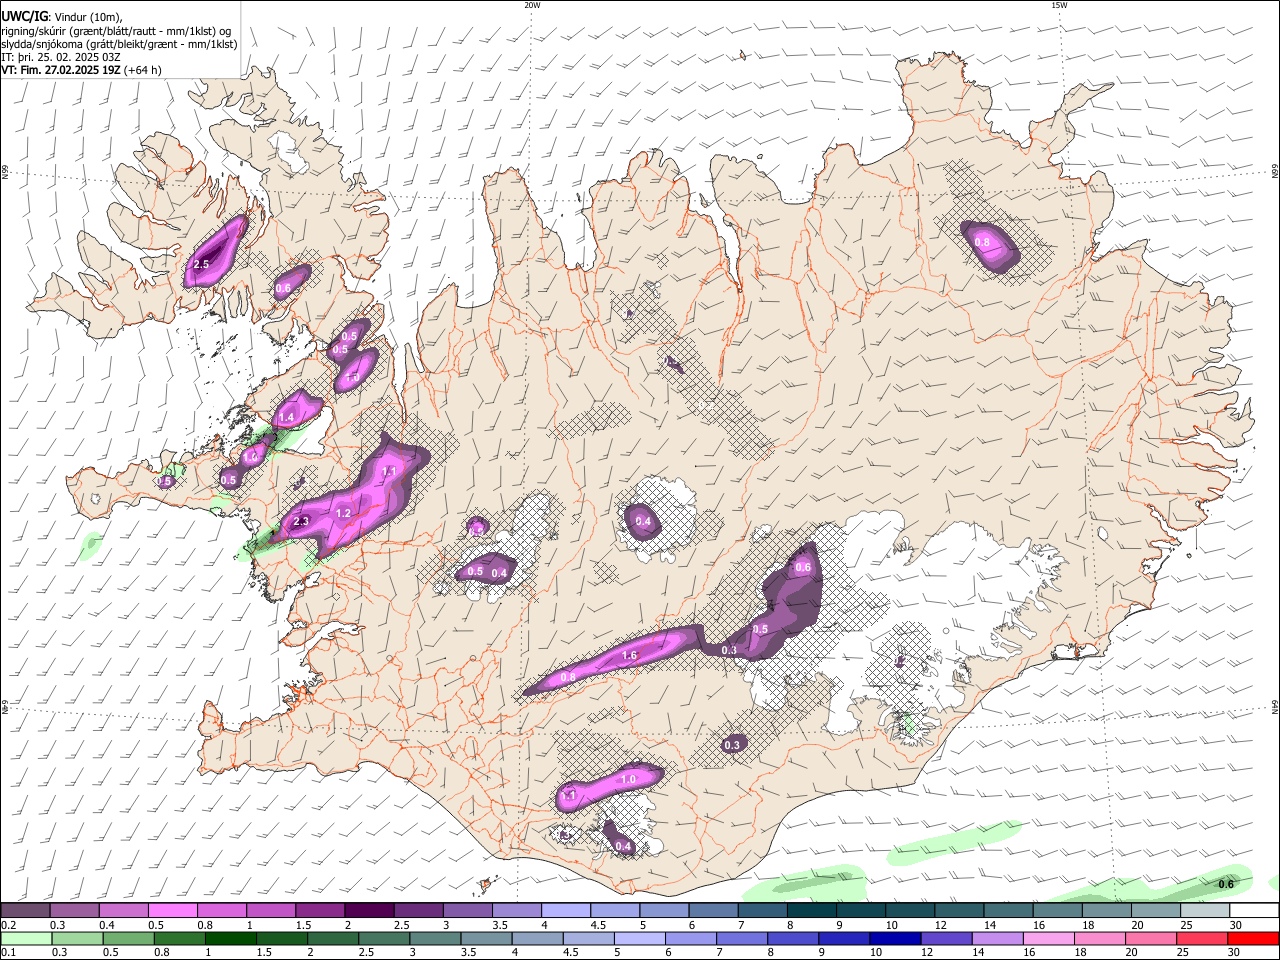
Task: Pick darkest green swatch at 1 lower legend
Action: coord(230,938)
